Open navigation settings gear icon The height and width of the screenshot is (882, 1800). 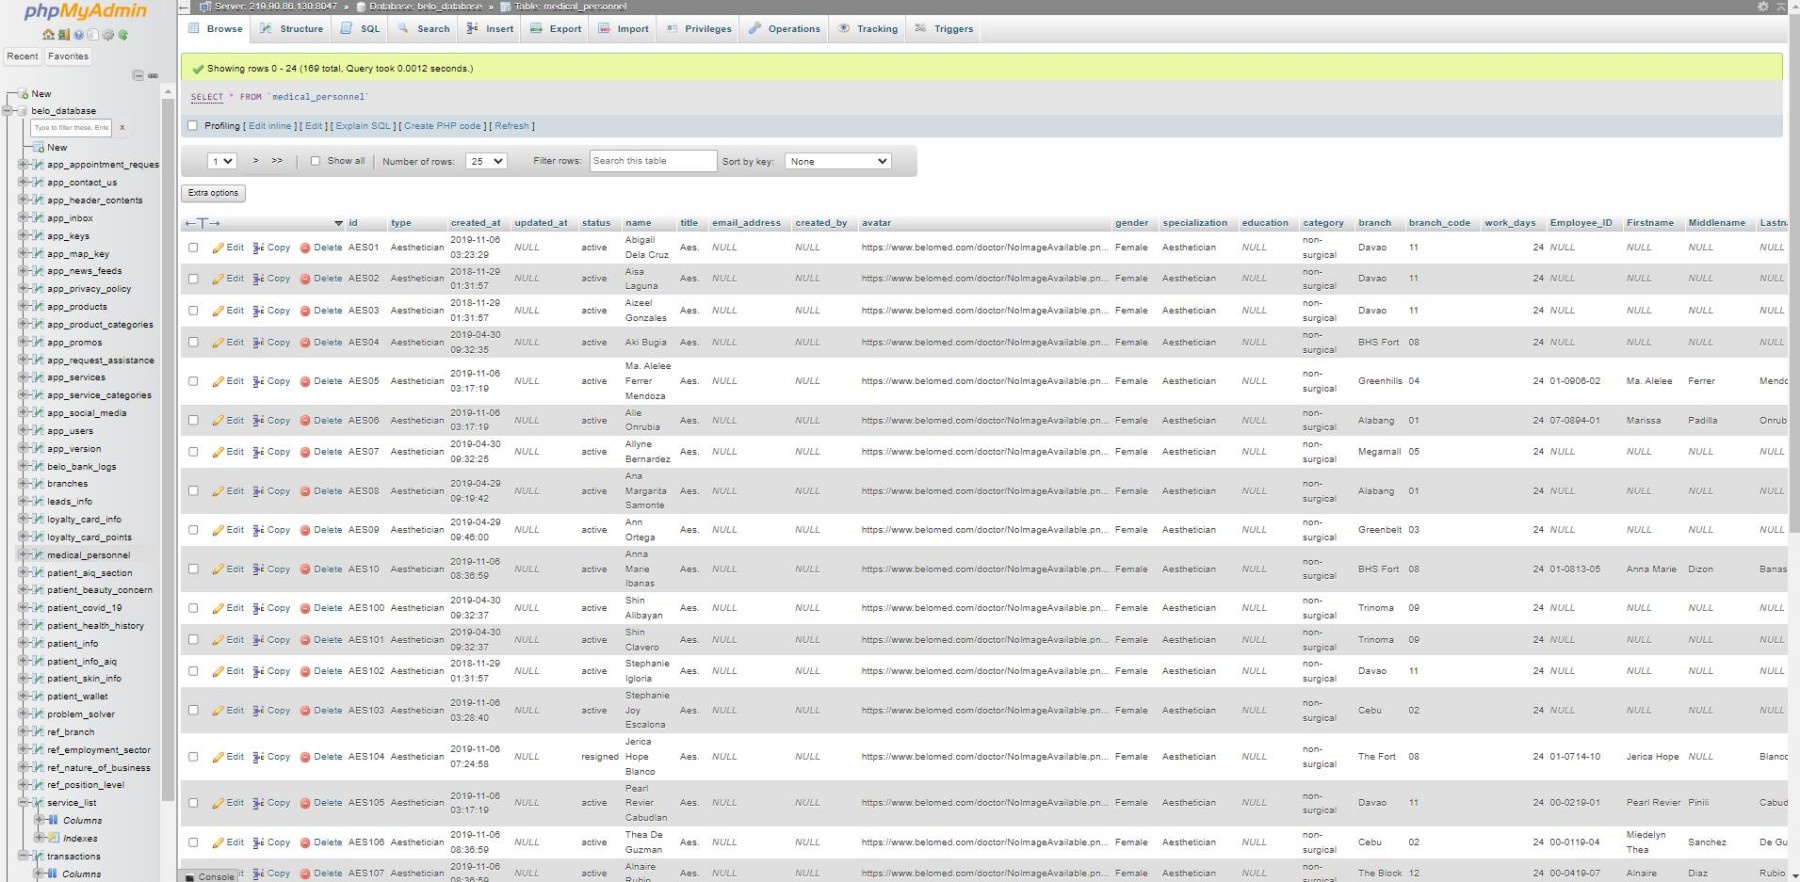point(108,35)
